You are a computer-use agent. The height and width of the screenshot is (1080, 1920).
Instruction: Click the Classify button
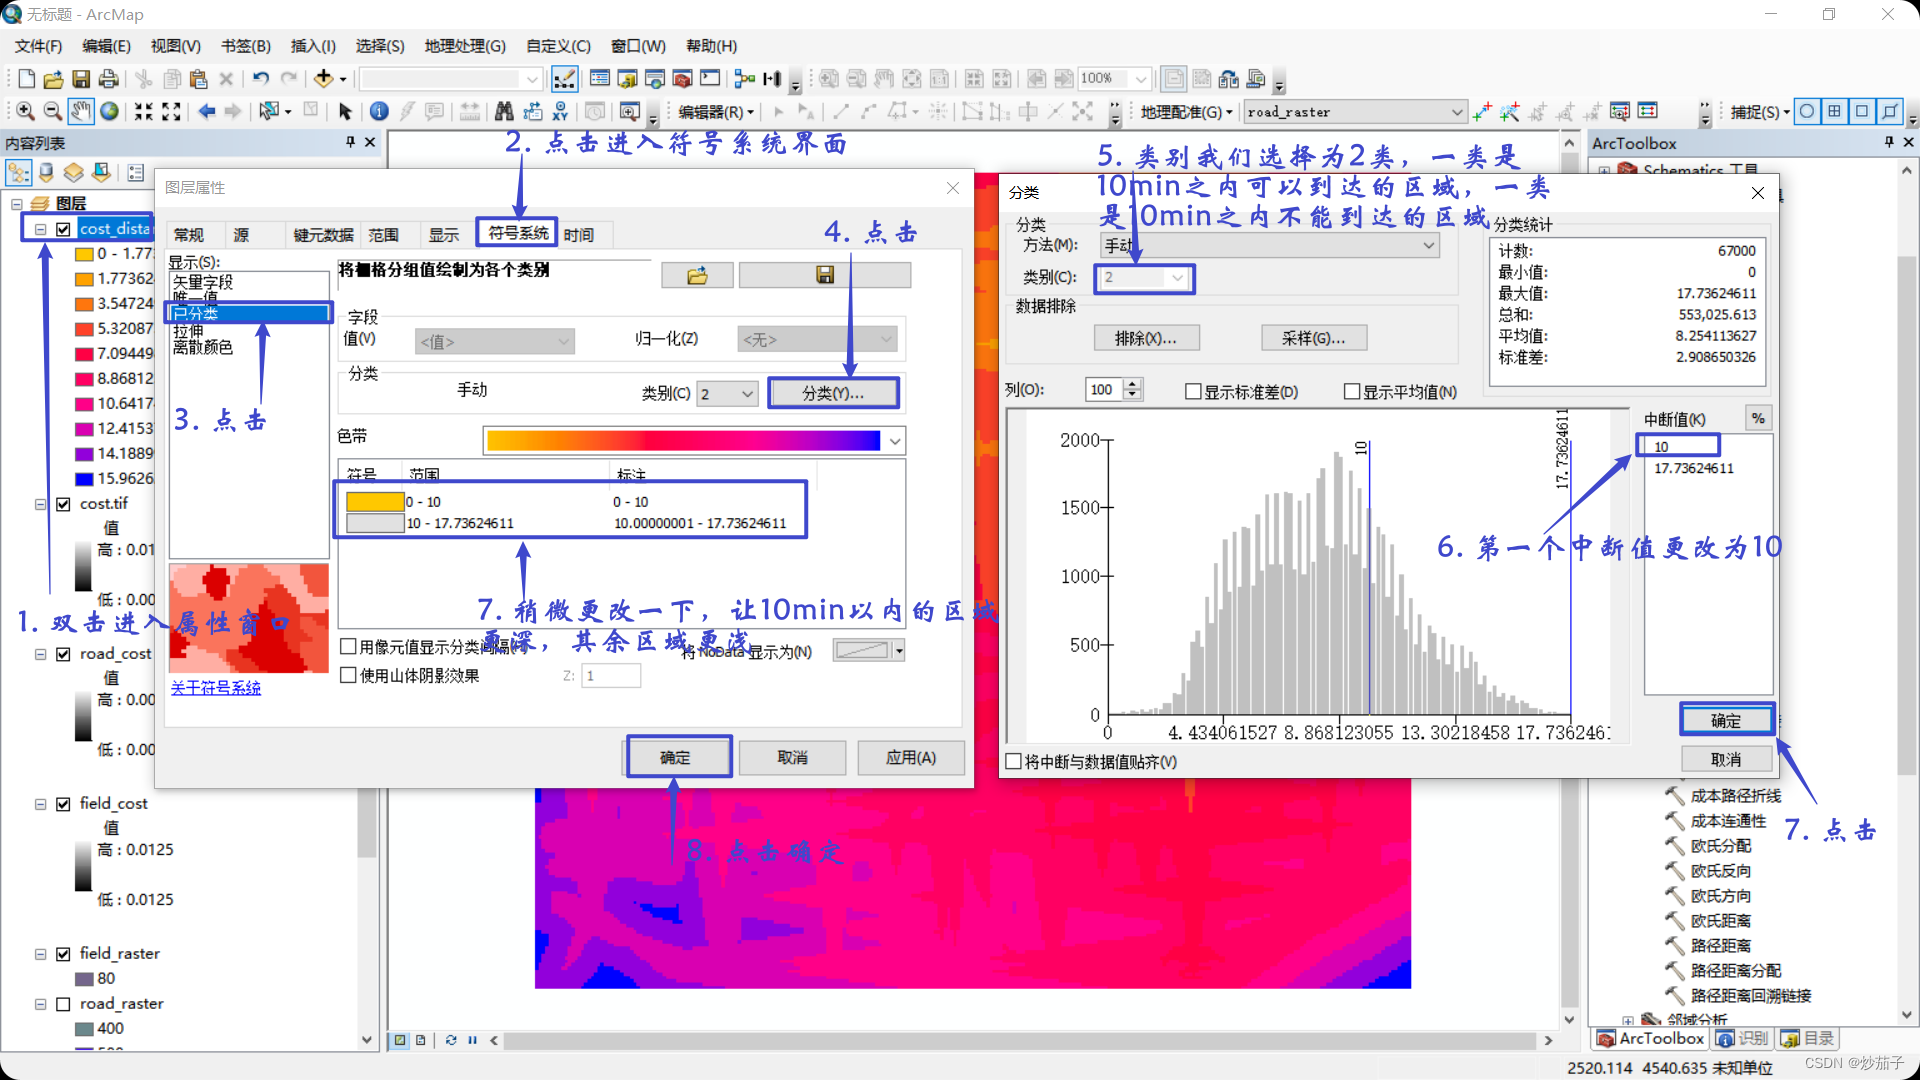[833, 393]
